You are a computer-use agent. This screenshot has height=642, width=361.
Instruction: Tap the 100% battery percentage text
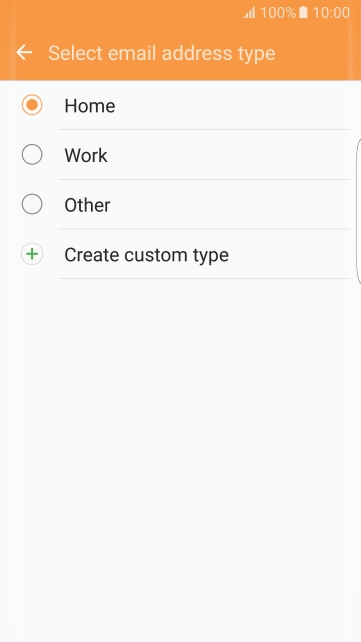pos(278,13)
